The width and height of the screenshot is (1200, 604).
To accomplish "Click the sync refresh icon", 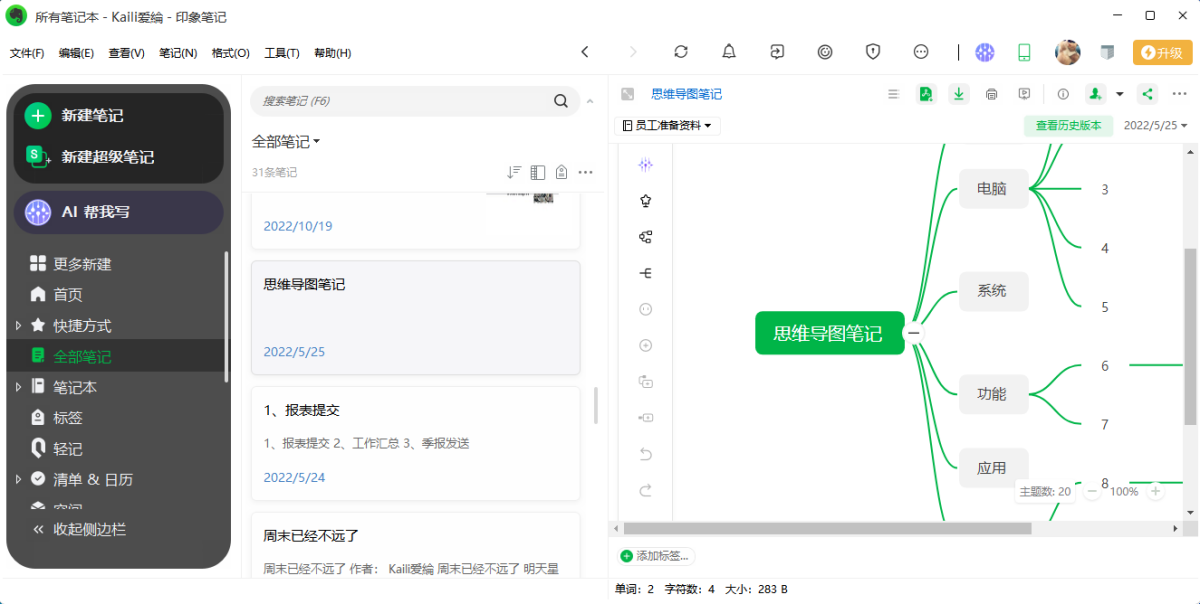I will (681, 52).
